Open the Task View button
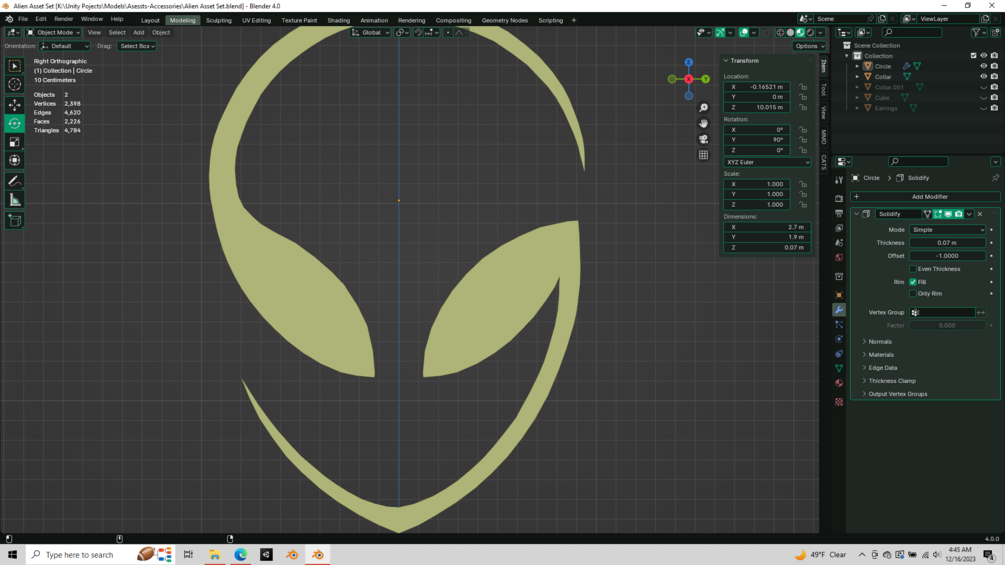1005x565 pixels. (x=188, y=555)
